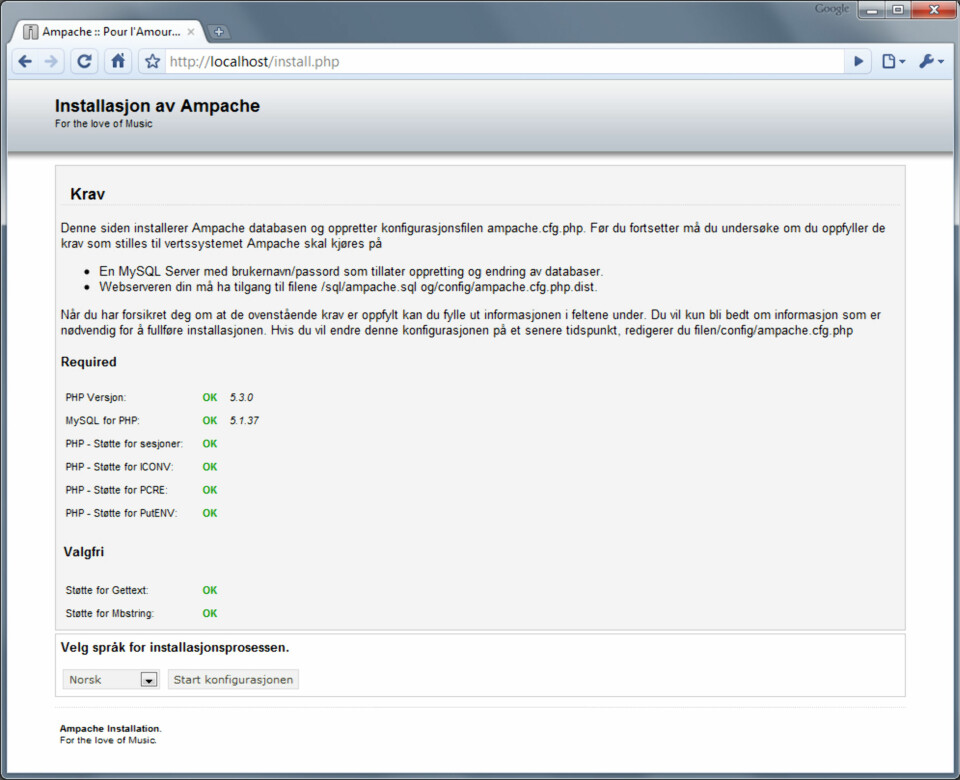This screenshot has width=960, height=780.
Task: Open the wrench settings menu
Action: (x=931, y=61)
